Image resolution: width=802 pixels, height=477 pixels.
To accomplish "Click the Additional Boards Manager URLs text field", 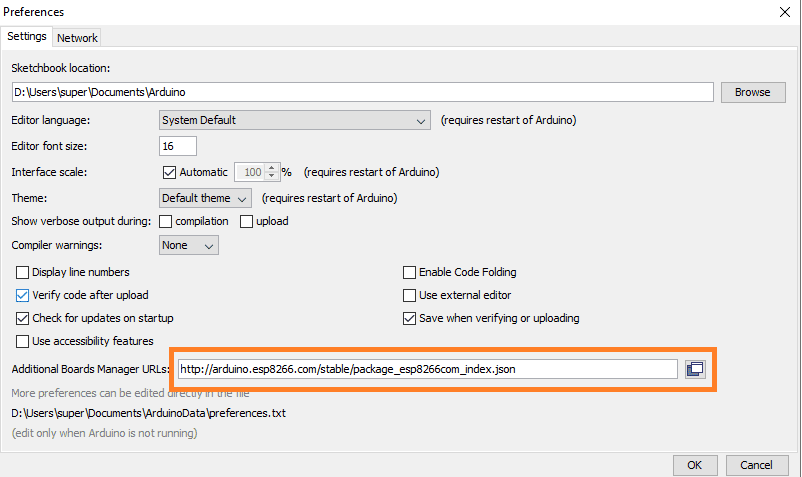I will [x=428, y=369].
